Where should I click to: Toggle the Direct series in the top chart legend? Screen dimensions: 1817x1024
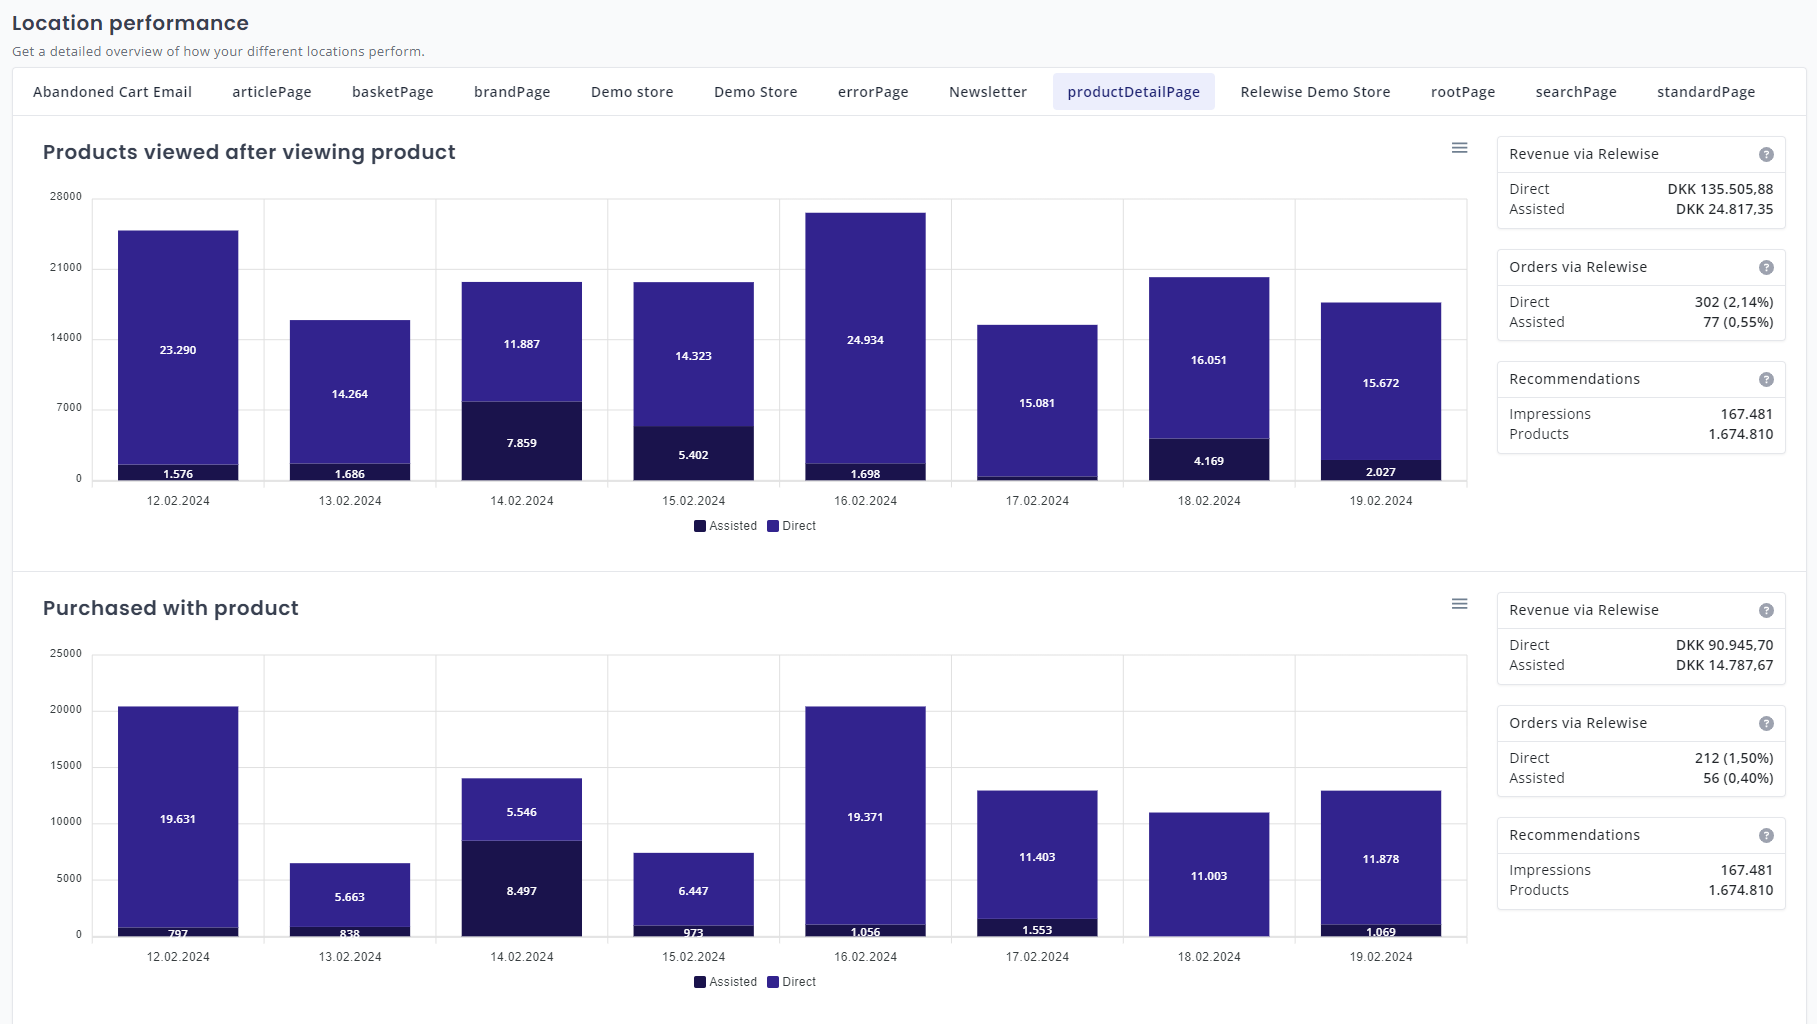[x=793, y=526]
